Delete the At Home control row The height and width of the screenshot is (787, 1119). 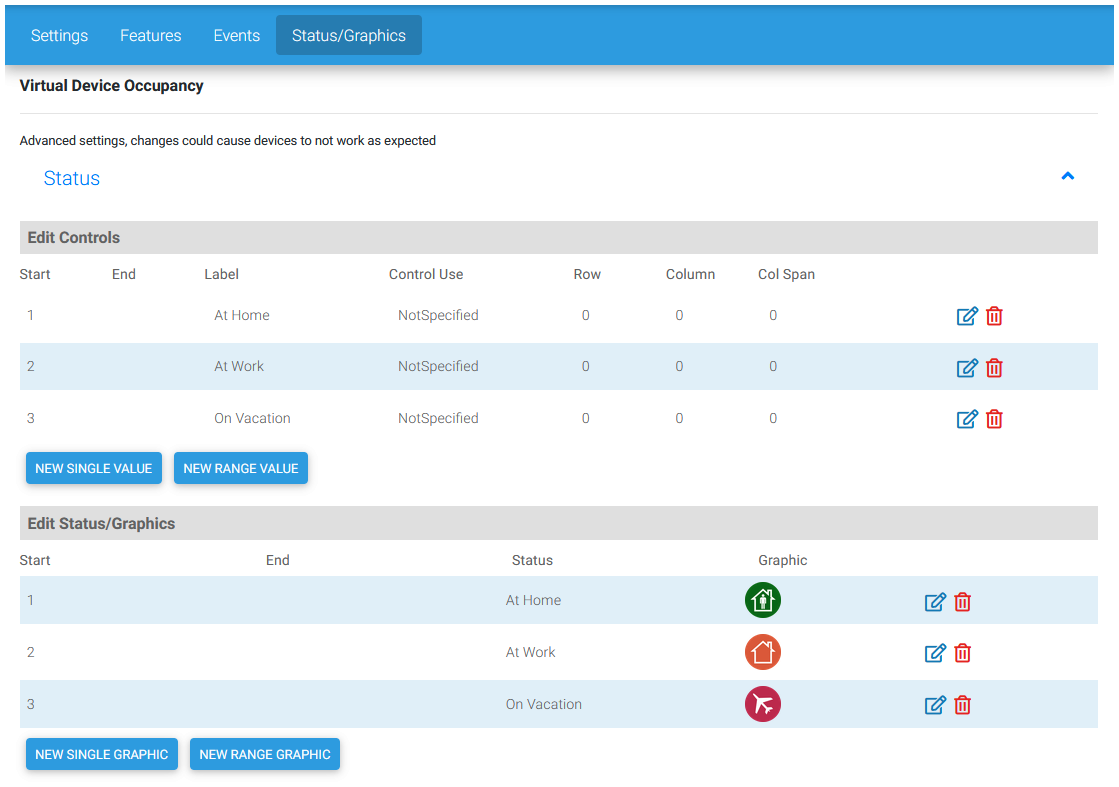994,316
